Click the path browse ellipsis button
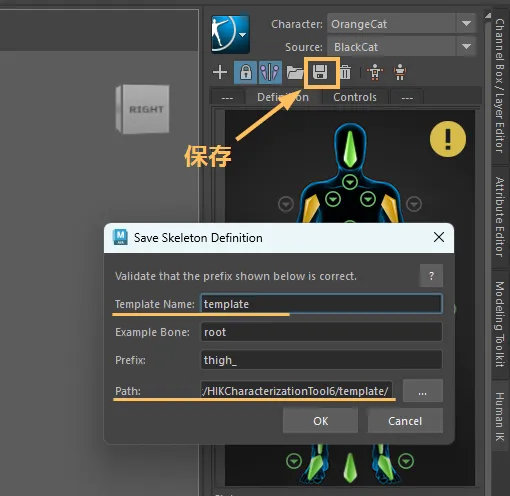Viewport: 510px width, 496px height. coord(423,391)
